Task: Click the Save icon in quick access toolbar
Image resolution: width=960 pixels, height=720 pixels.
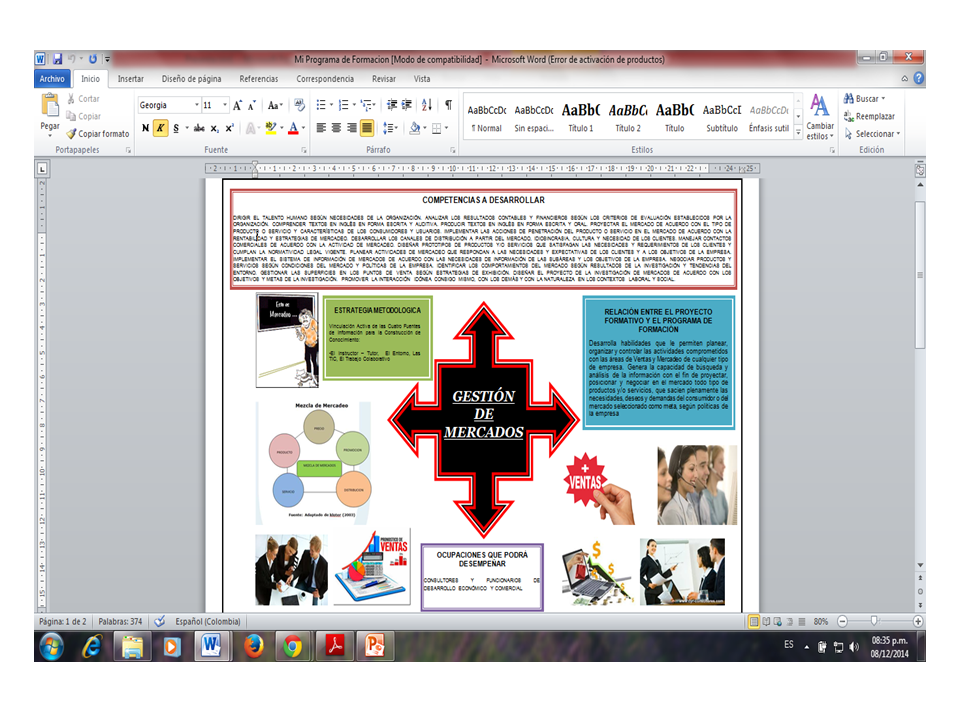Action: 58,59
